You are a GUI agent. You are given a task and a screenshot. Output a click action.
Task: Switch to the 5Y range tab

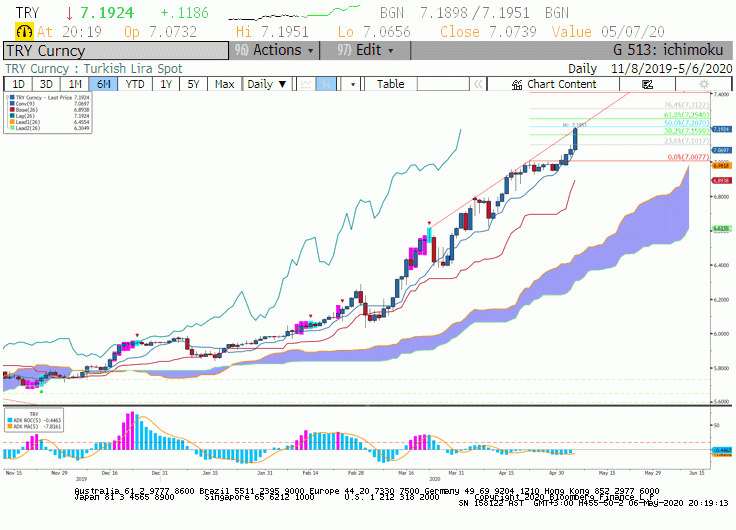[193, 84]
